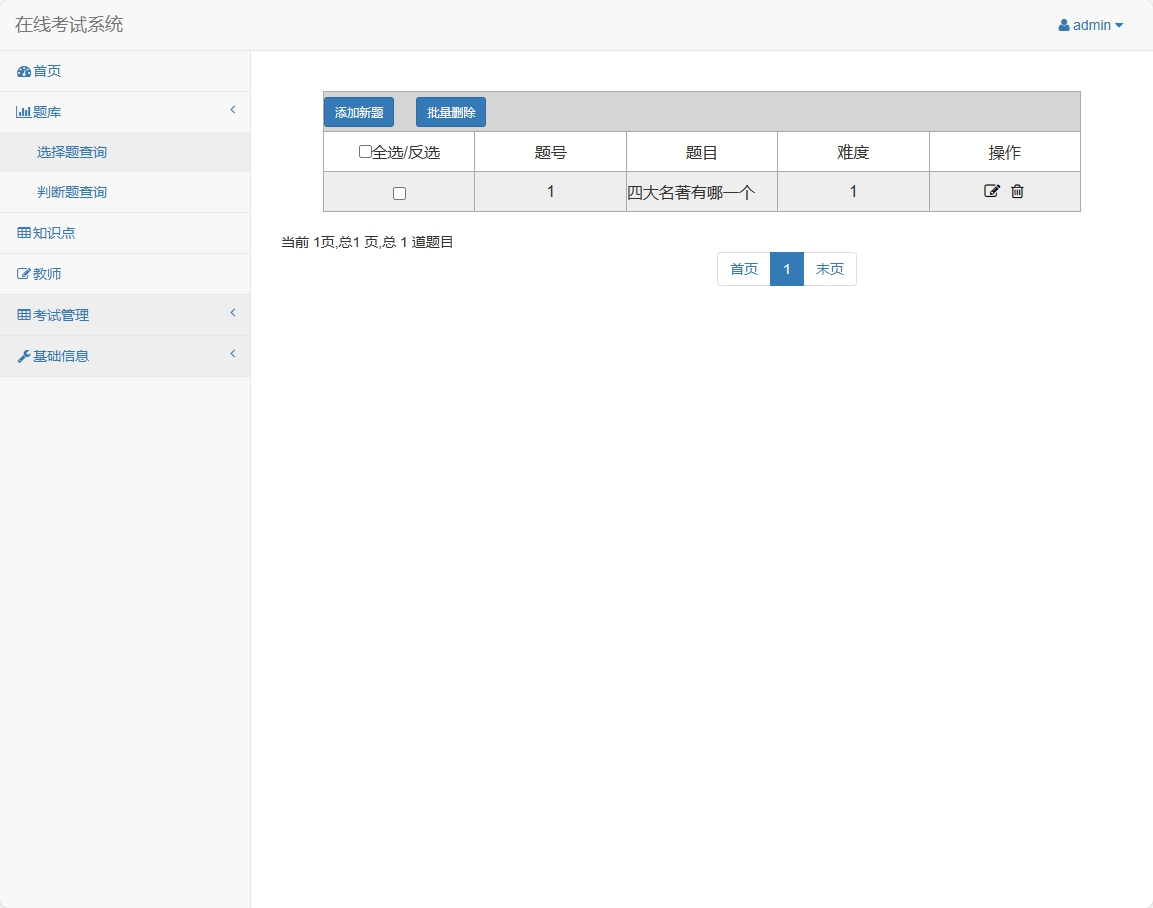The height and width of the screenshot is (908, 1153).
Task: Go to 首页 in pagination
Action: [743, 269]
